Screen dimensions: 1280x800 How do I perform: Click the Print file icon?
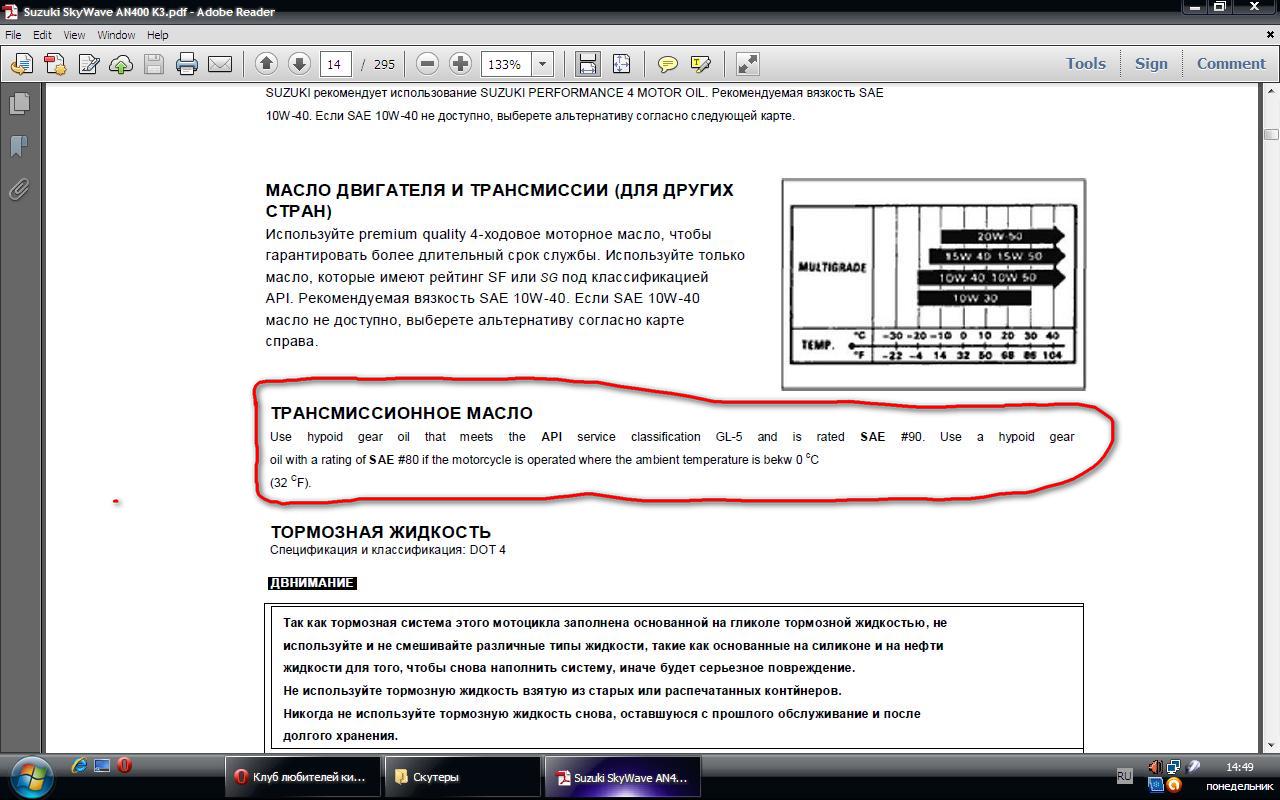pos(187,64)
